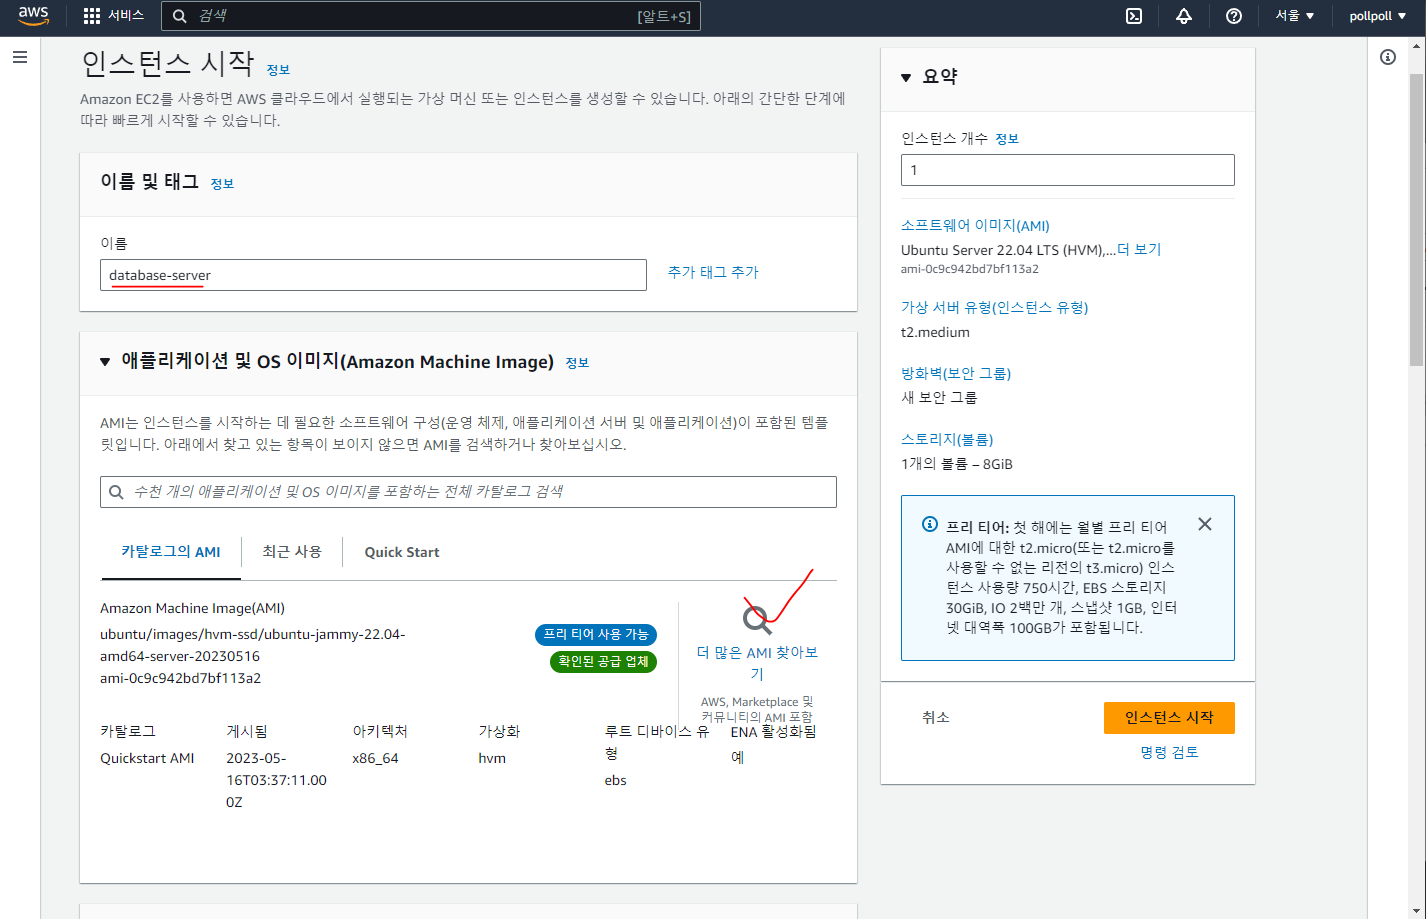
Task: Click the 이름 field containing database-server
Action: point(373,275)
